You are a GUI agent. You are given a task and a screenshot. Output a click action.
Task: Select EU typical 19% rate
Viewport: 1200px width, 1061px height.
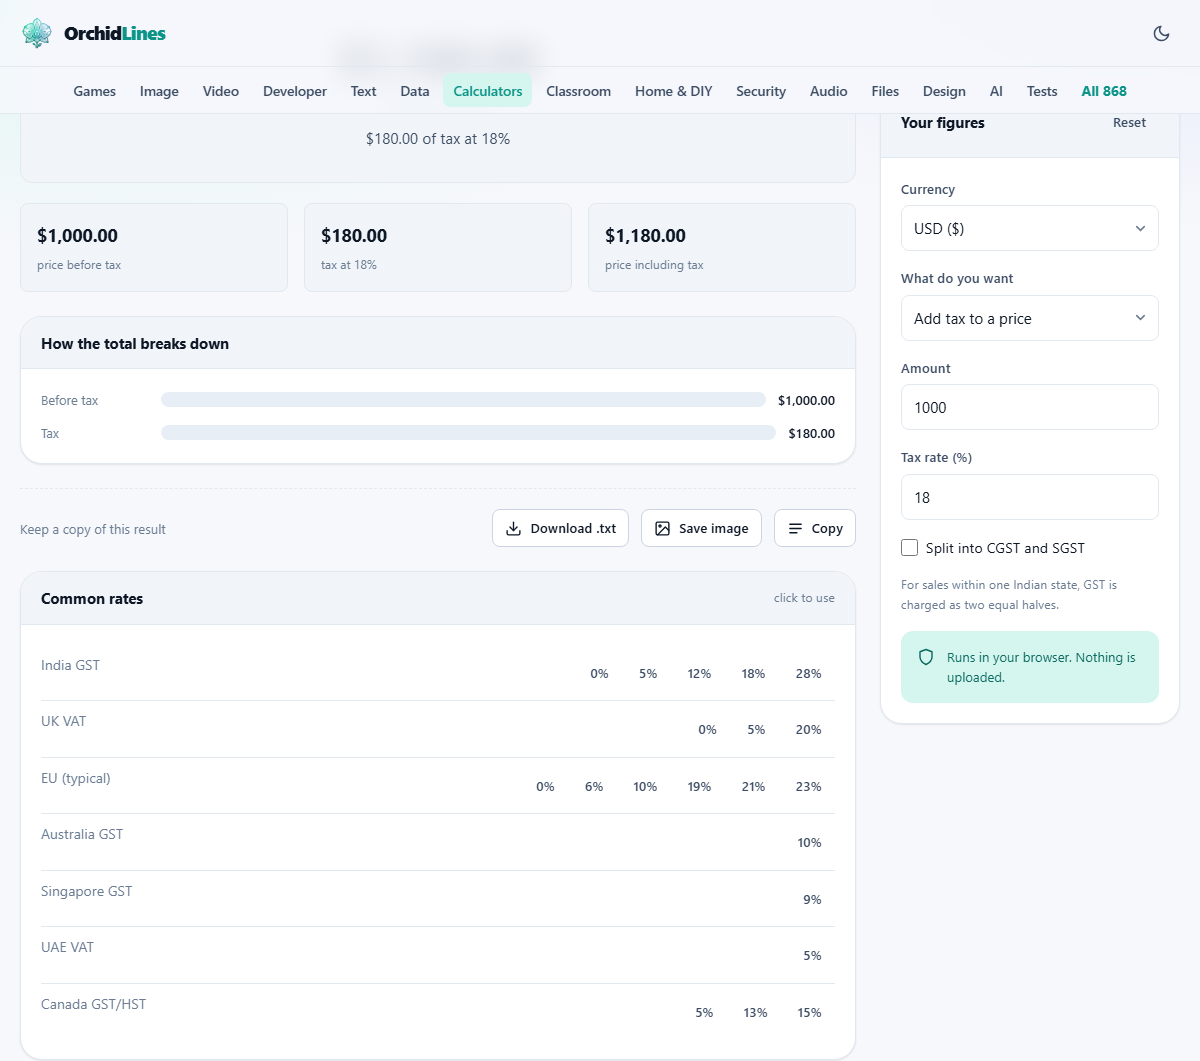coord(699,787)
